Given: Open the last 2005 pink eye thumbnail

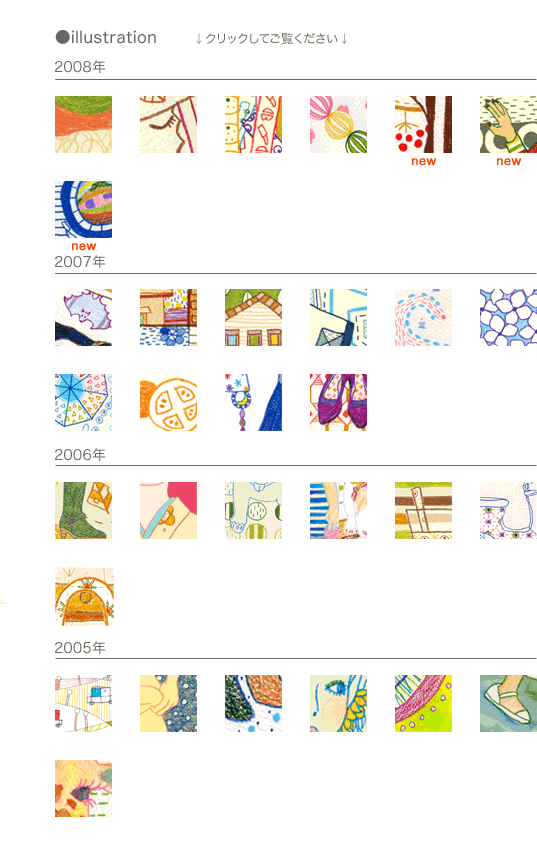Looking at the screenshot, I should pos(84,788).
